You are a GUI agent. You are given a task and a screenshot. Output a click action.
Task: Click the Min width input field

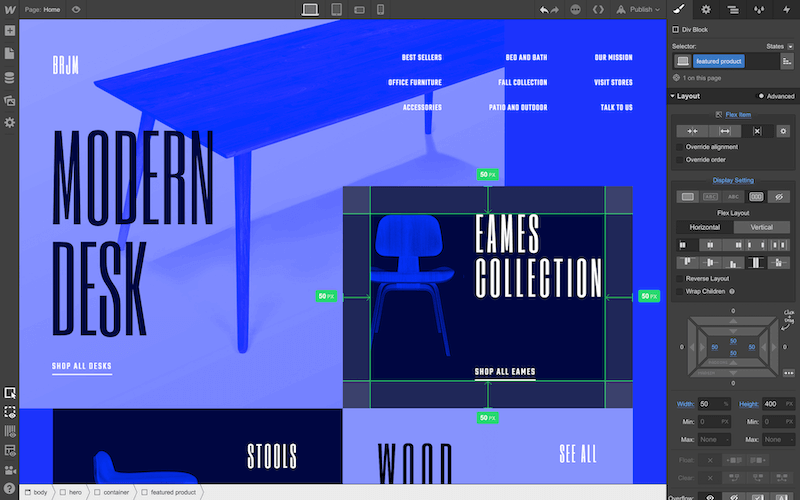[x=714, y=422]
